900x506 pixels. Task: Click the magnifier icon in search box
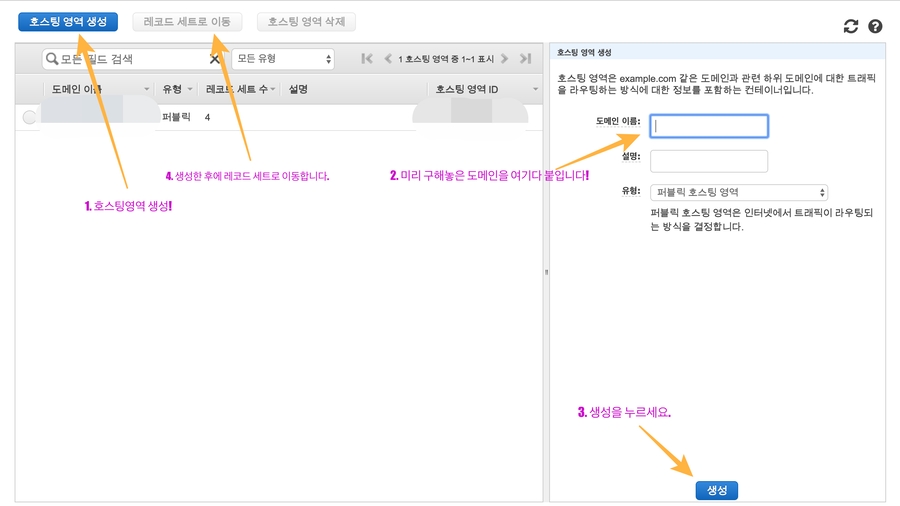point(52,60)
